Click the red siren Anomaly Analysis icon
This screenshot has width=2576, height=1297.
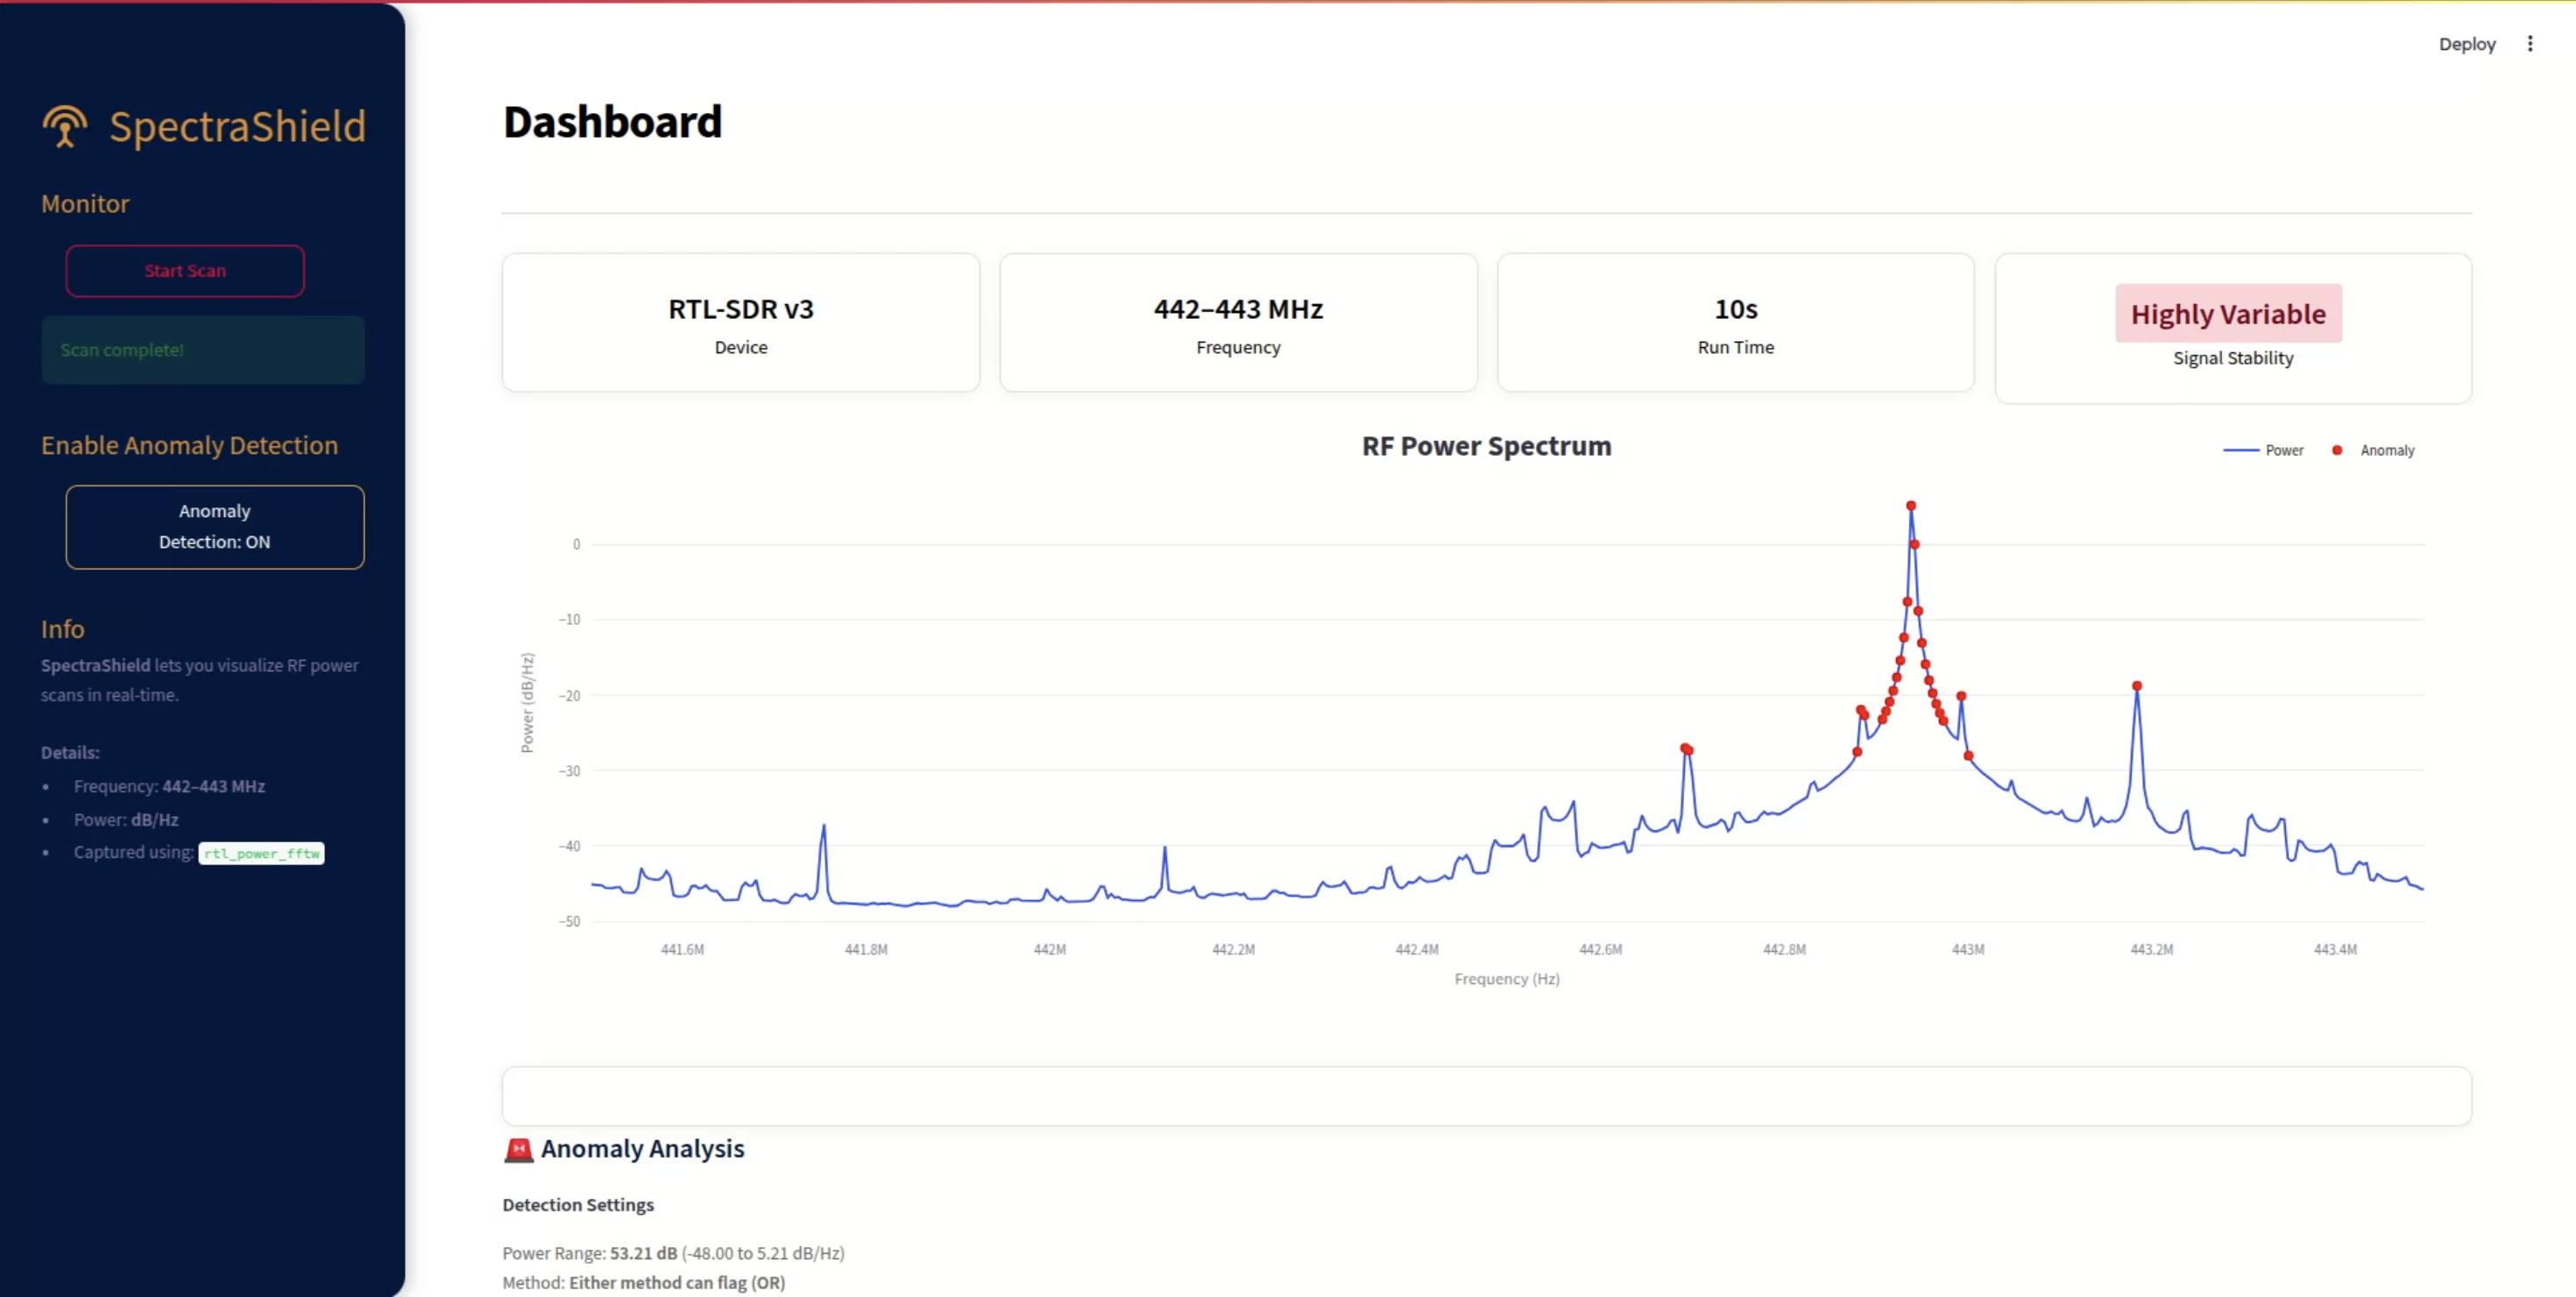click(x=518, y=1150)
